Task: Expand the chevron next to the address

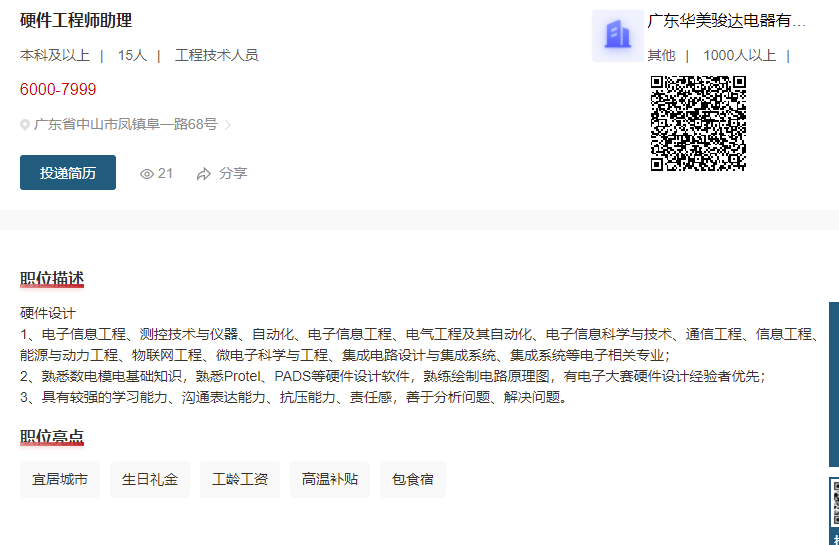Action: click(x=228, y=125)
